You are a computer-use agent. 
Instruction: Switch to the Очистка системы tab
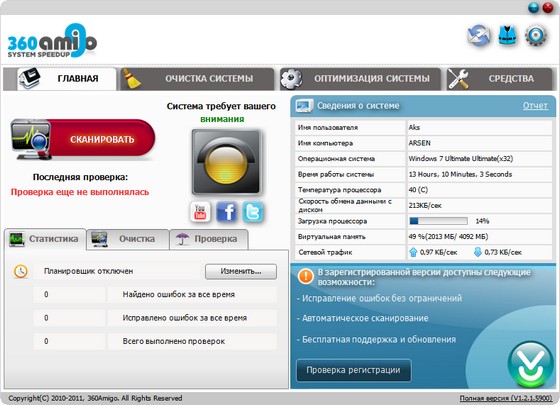click(x=197, y=79)
